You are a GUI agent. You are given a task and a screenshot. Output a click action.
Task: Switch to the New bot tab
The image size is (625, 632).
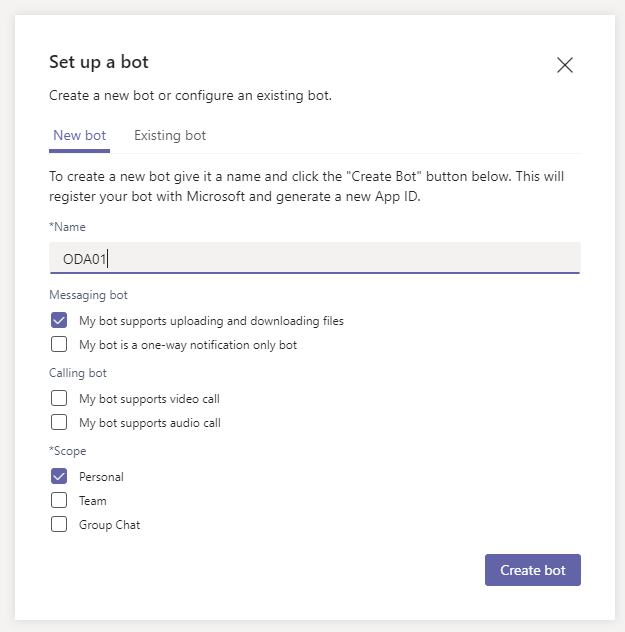79,136
